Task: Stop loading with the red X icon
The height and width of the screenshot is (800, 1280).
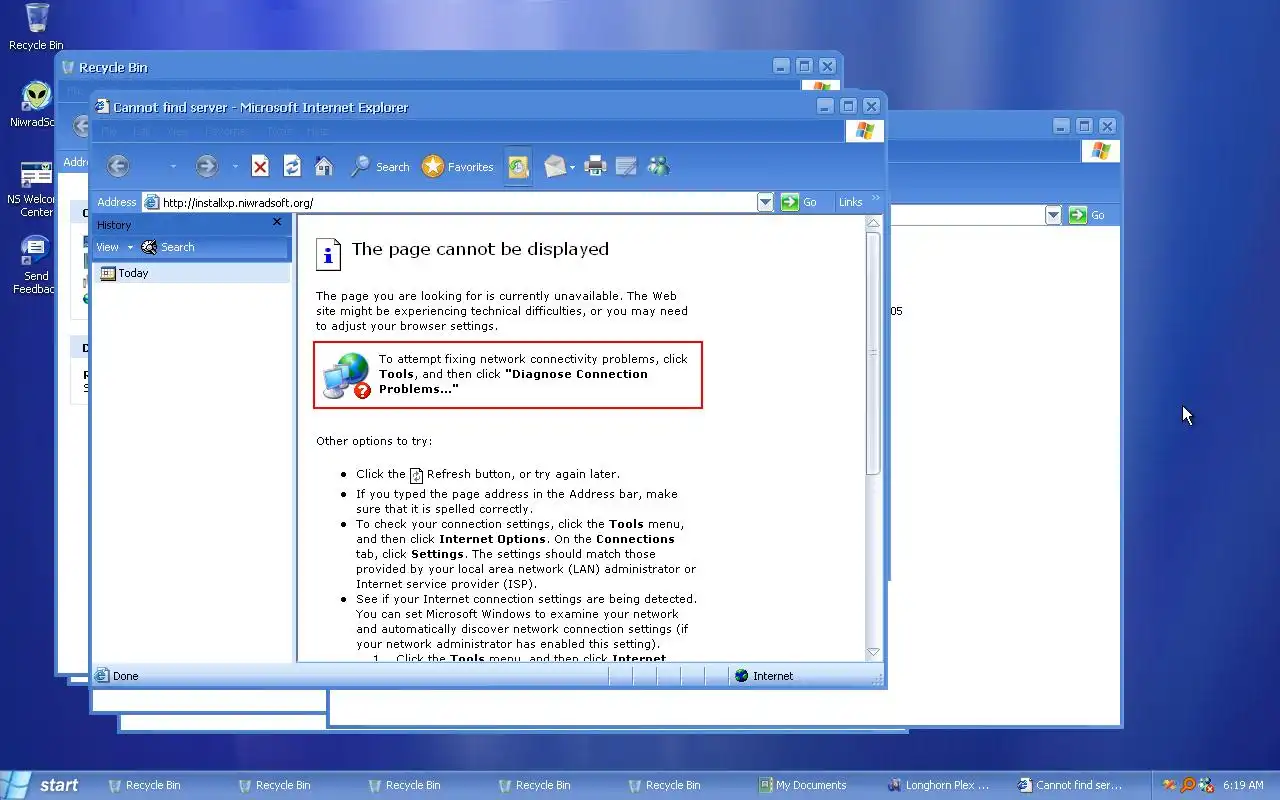Action: click(x=260, y=167)
